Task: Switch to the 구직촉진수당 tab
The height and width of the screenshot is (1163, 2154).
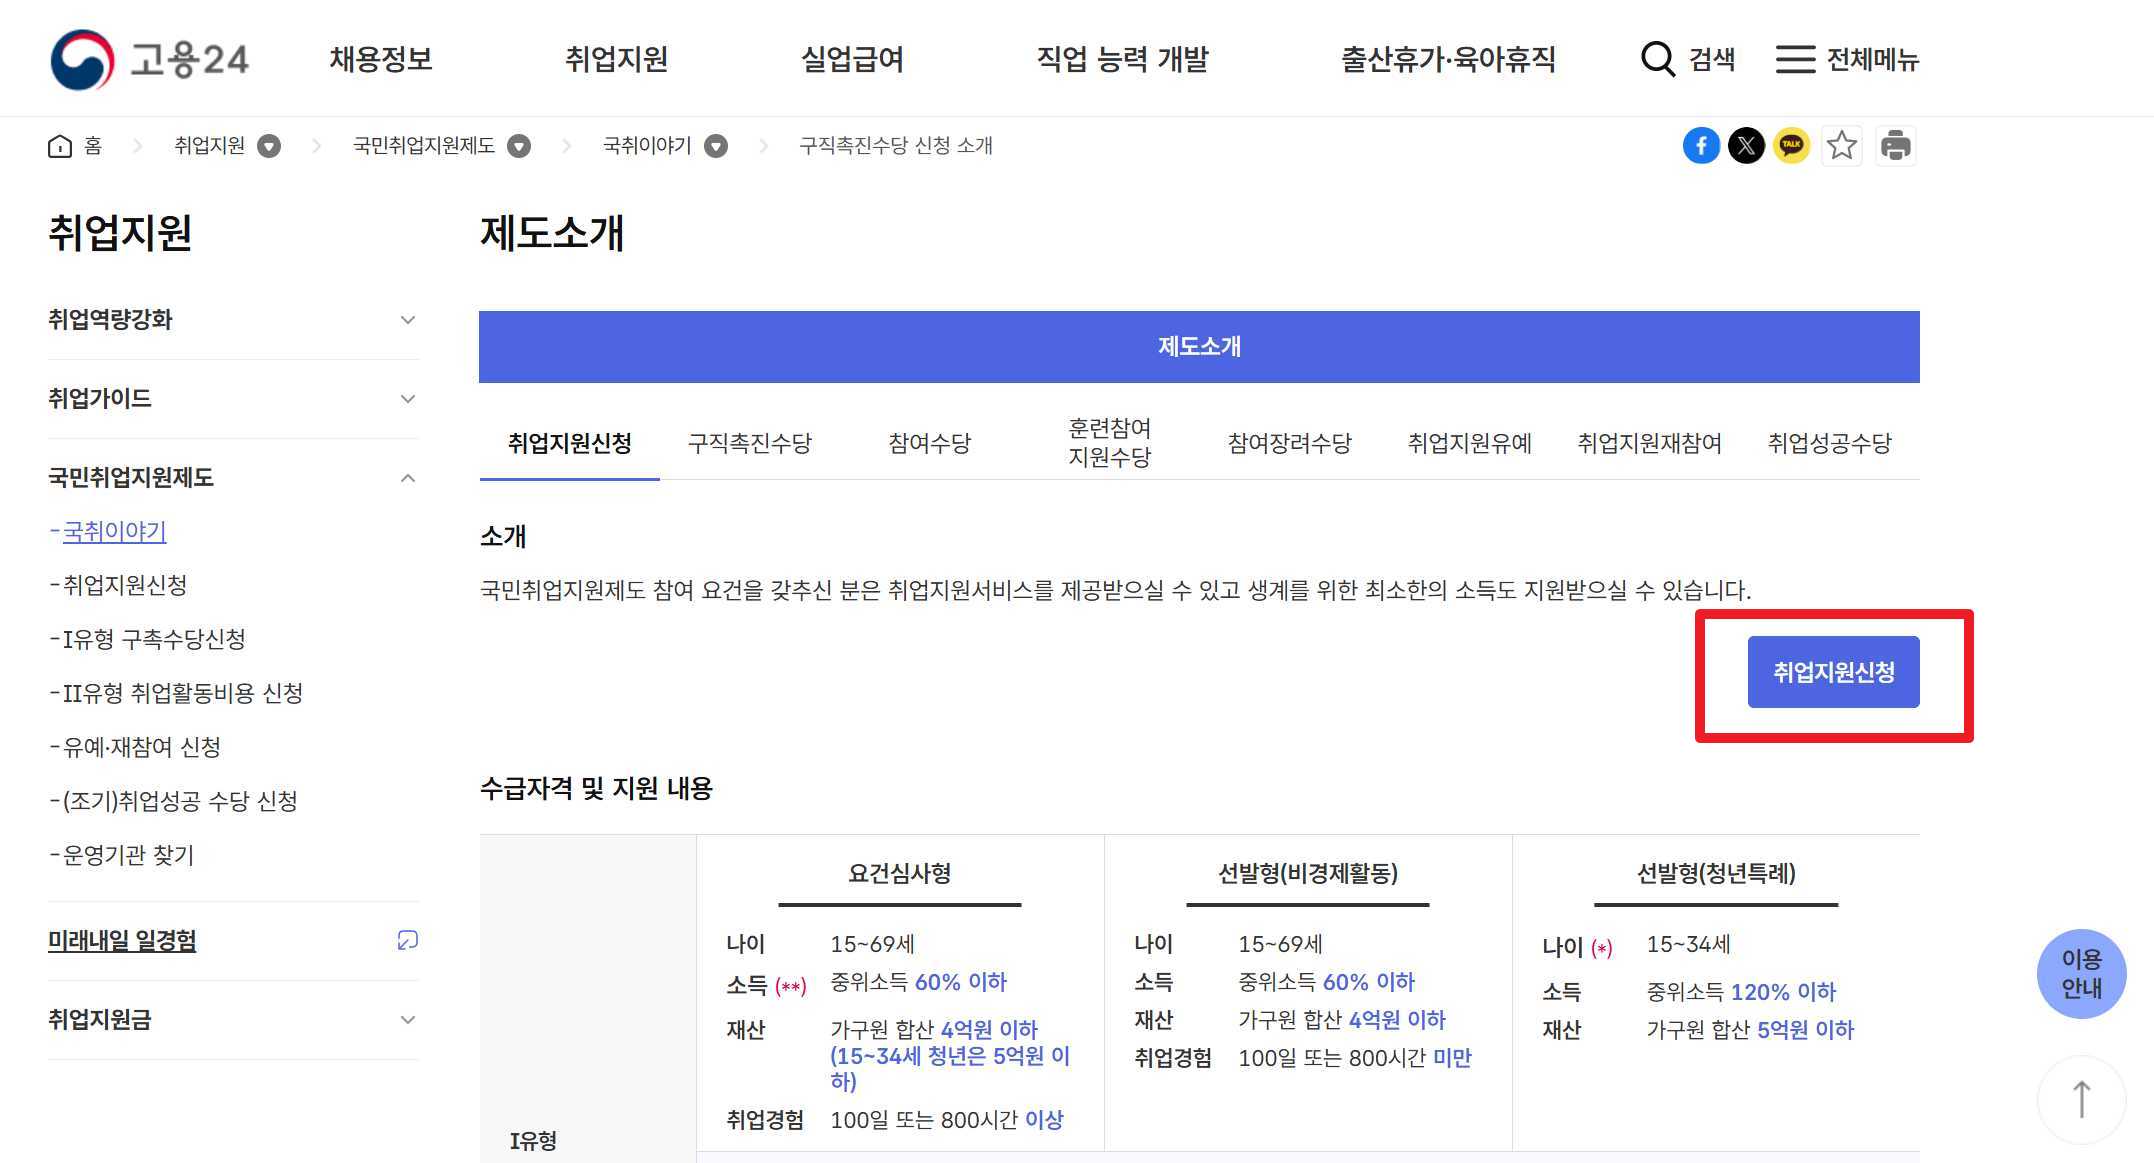Action: point(752,443)
